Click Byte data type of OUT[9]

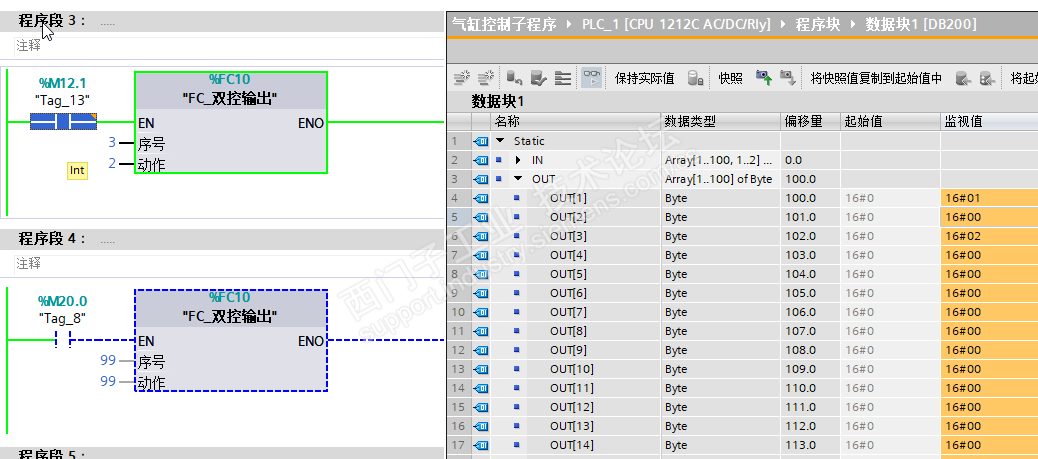point(721,350)
